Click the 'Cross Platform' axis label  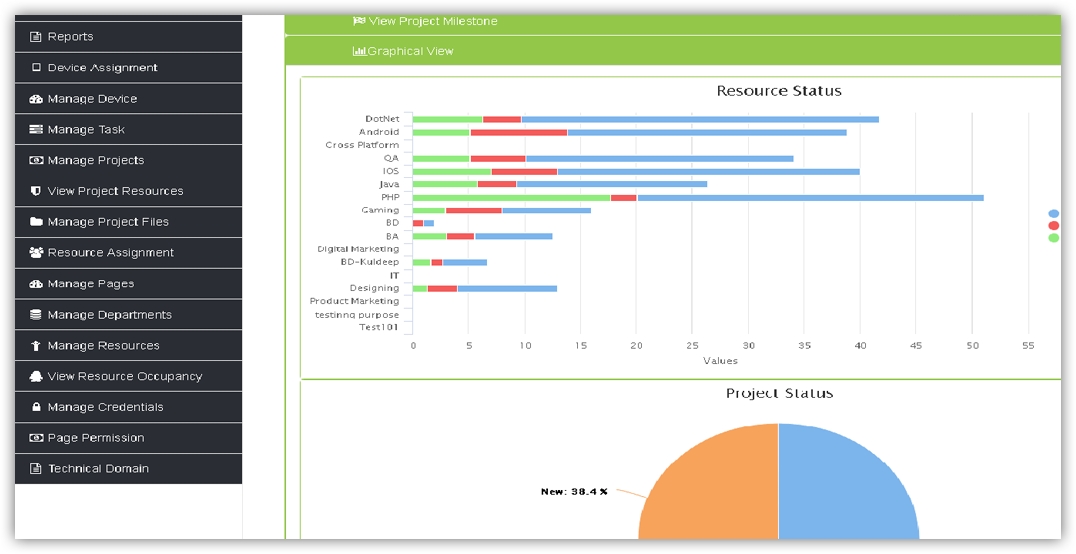point(362,146)
